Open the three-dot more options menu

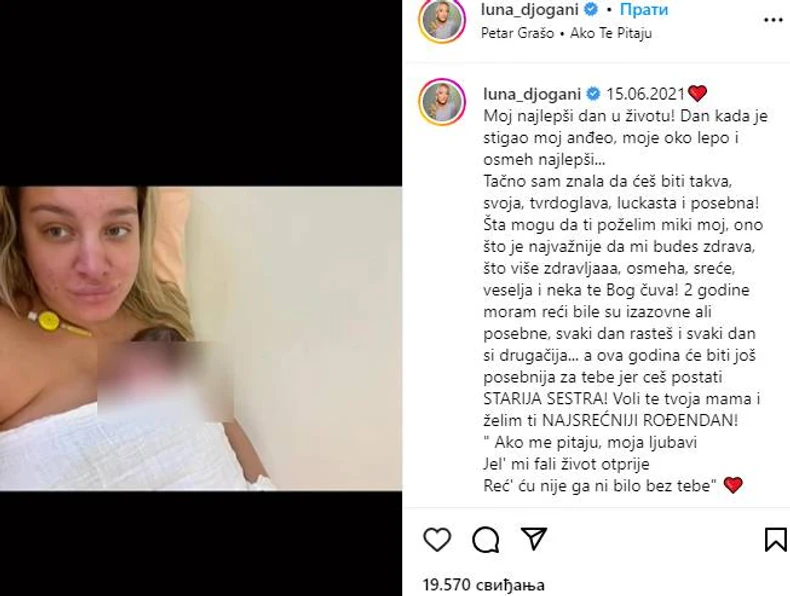(x=773, y=20)
